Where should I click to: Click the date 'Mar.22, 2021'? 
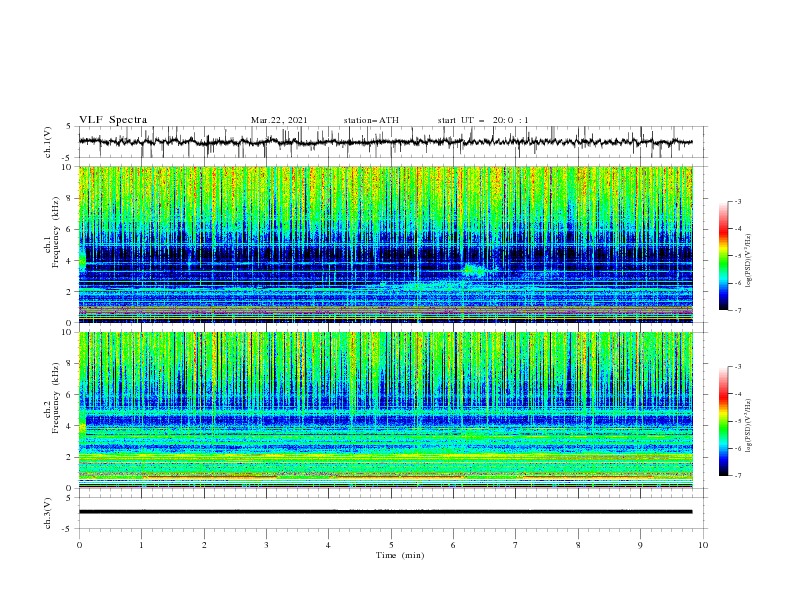[x=279, y=120]
